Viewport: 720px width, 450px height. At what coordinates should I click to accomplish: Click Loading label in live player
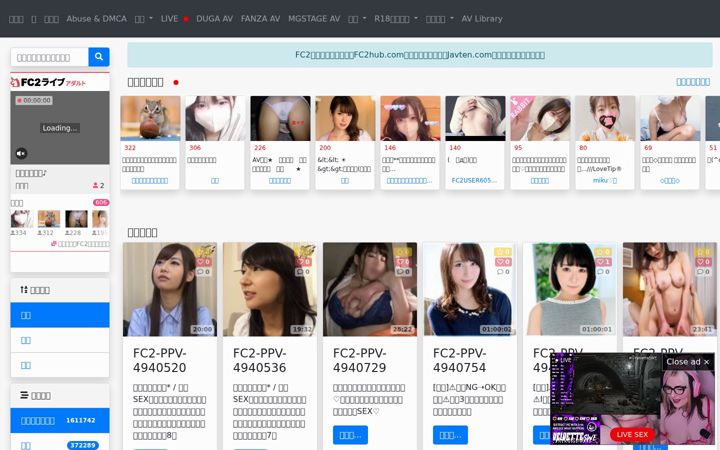pyautogui.click(x=60, y=128)
